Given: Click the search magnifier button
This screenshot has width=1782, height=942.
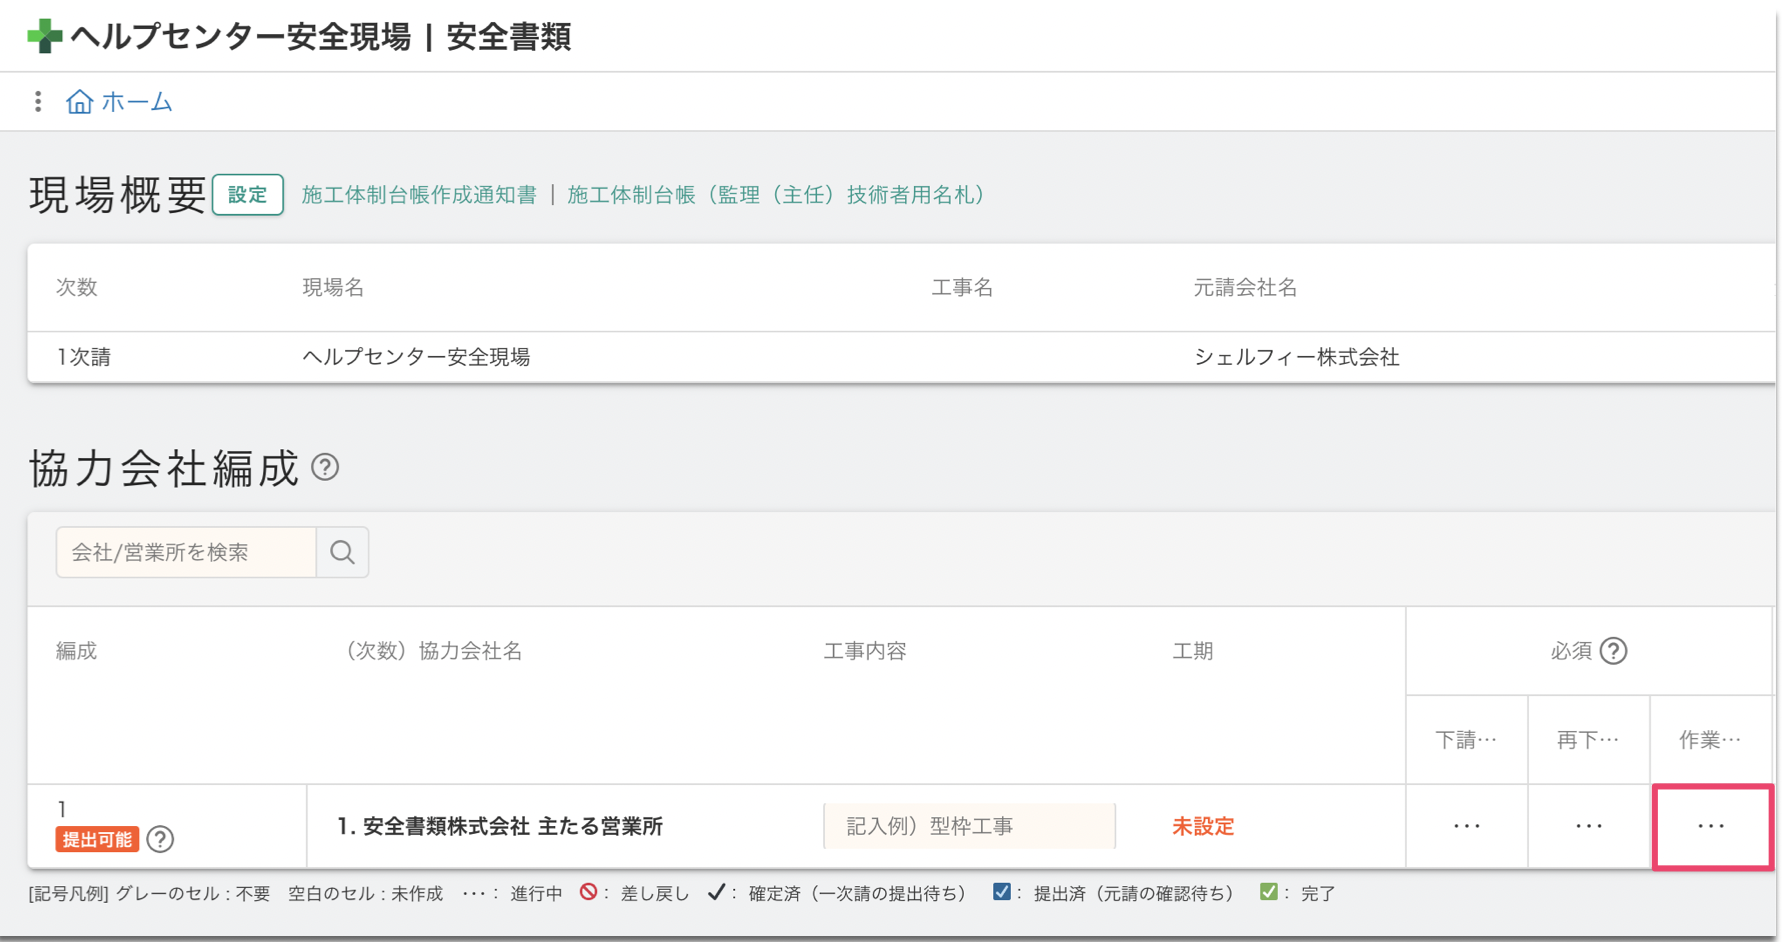Looking at the screenshot, I should [342, 552].
